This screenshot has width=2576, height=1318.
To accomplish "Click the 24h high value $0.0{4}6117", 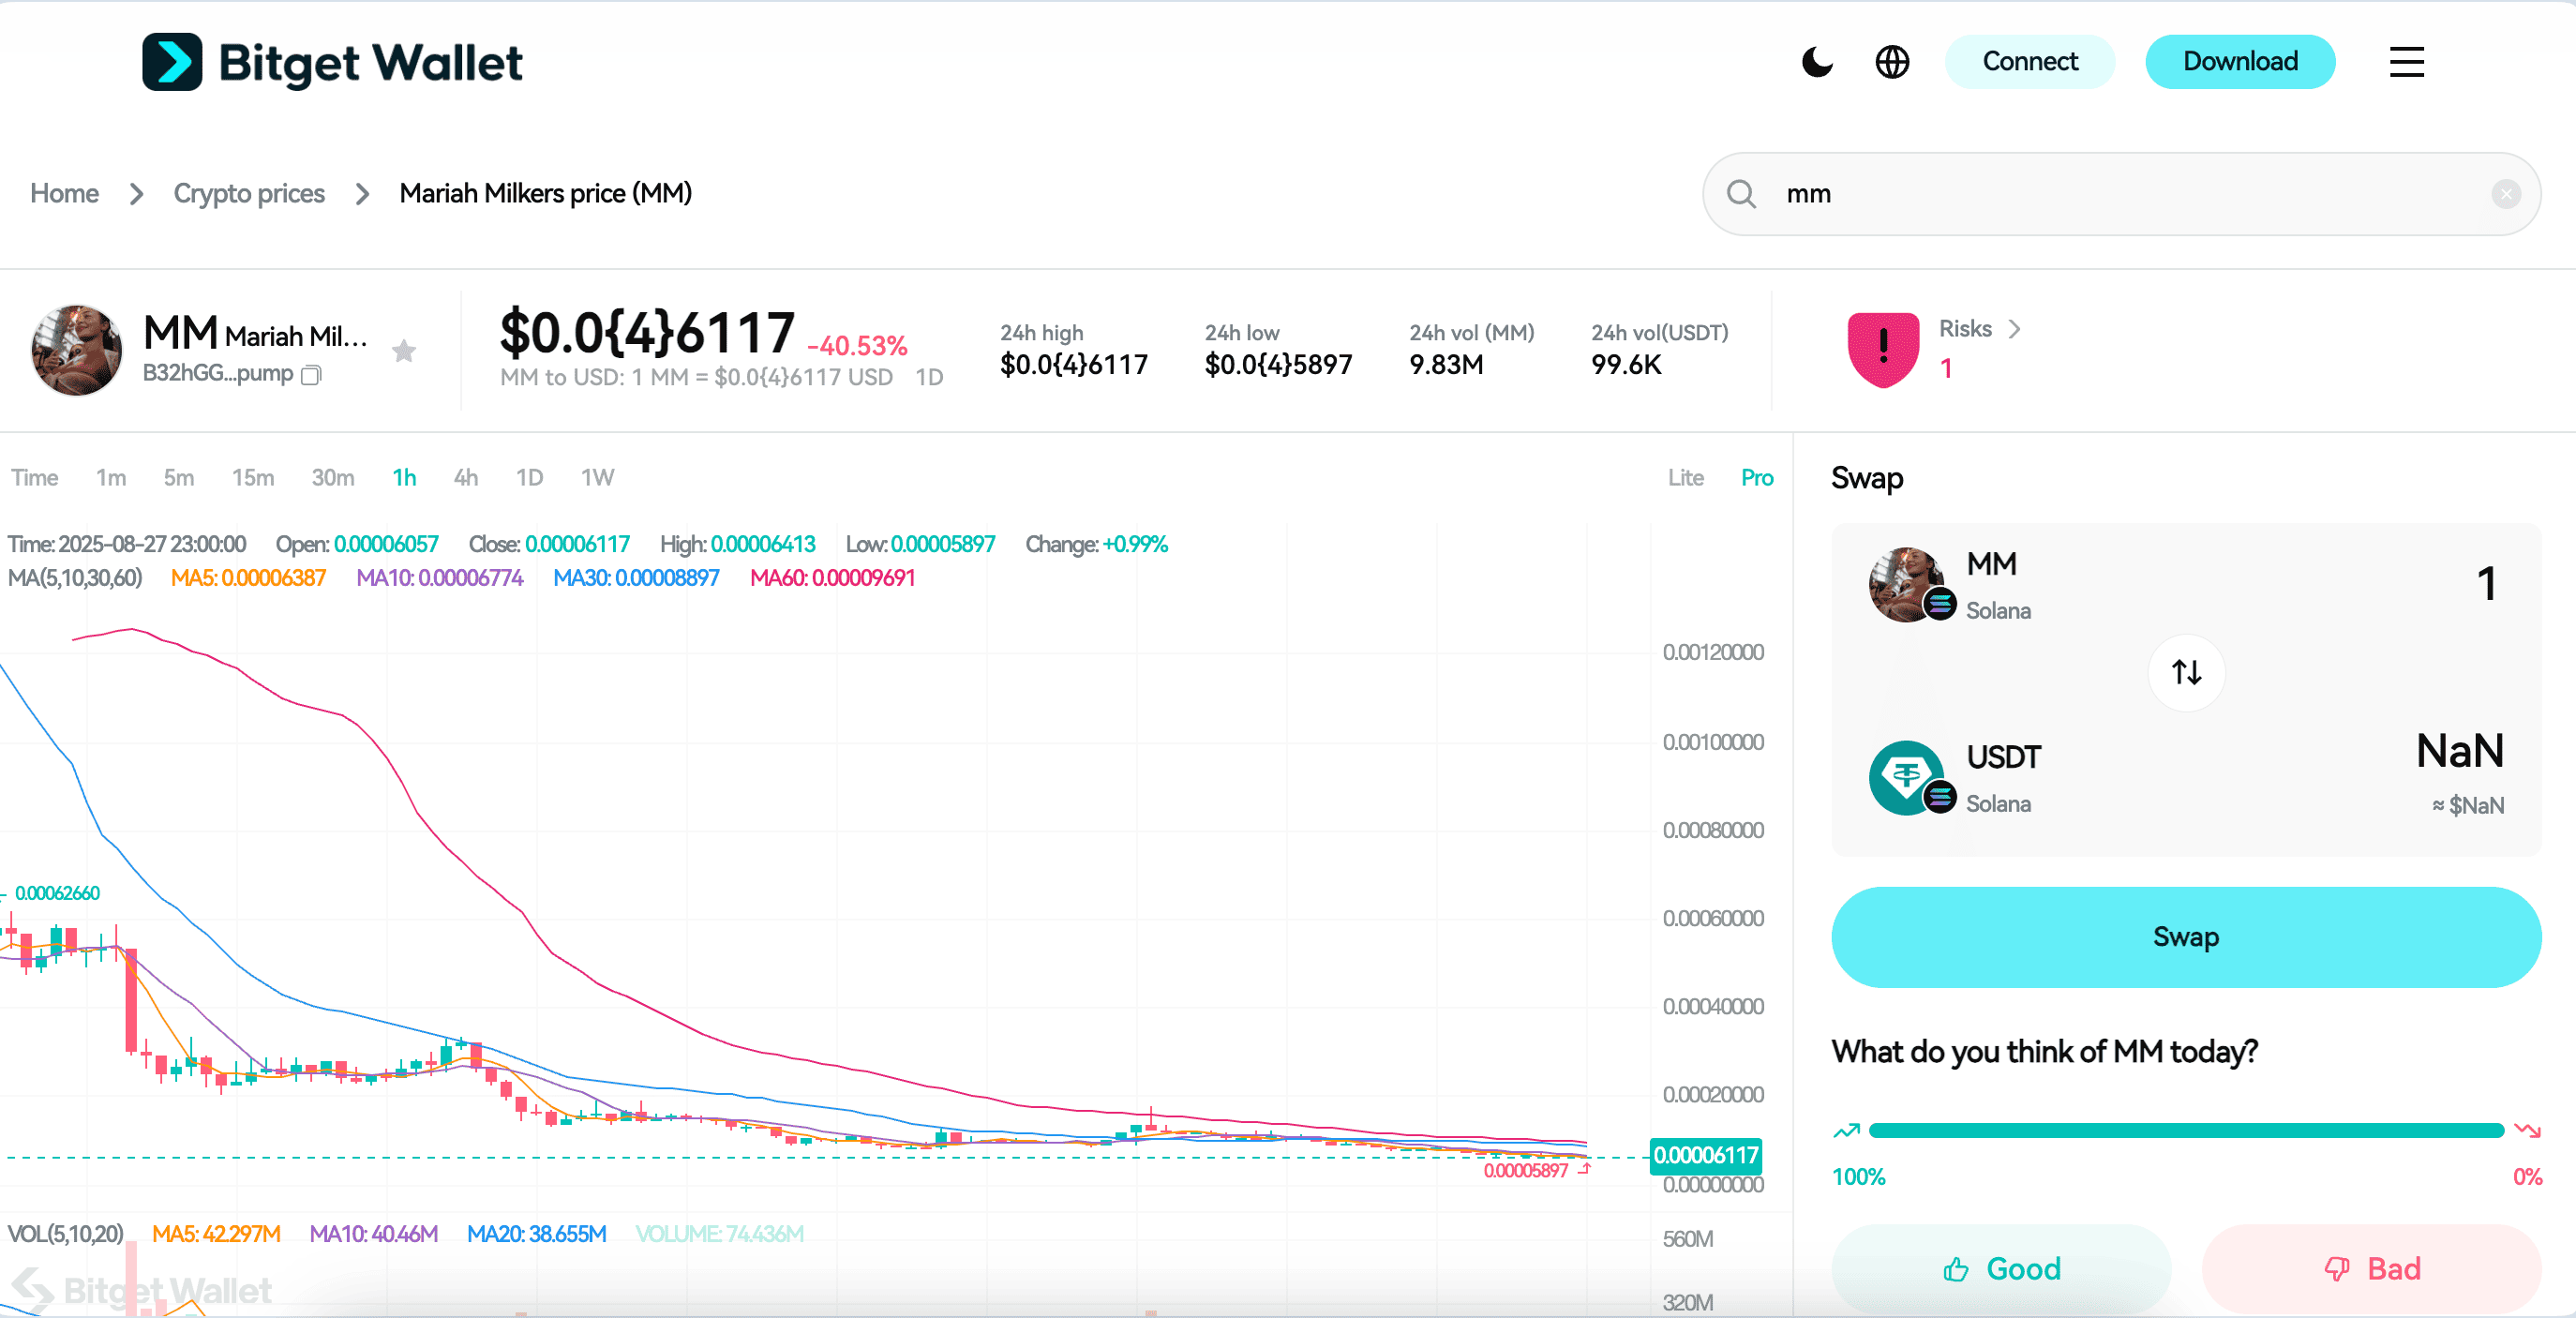I will 1074,365.
